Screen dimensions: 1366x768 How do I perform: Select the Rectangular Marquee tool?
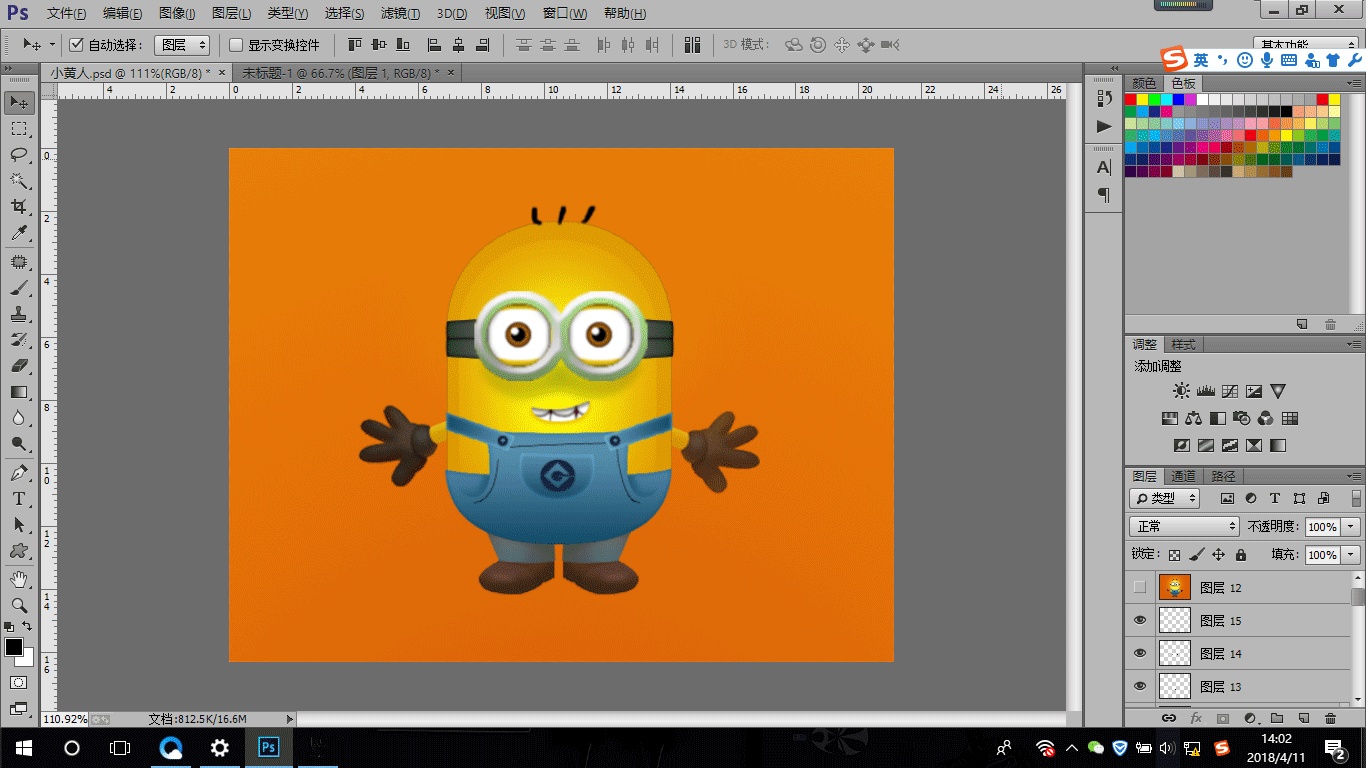coord(19,128)
